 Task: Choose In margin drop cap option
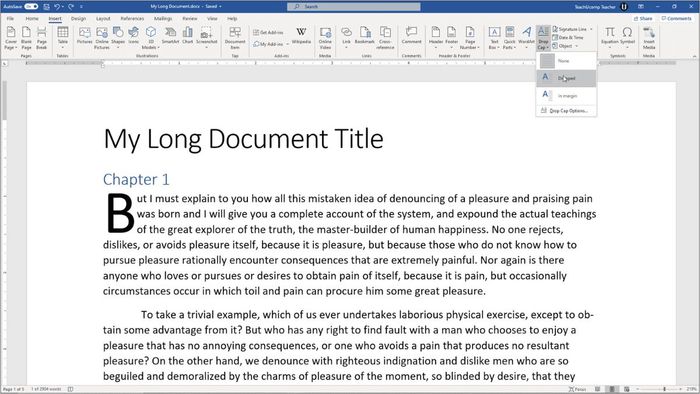(566, 95)
